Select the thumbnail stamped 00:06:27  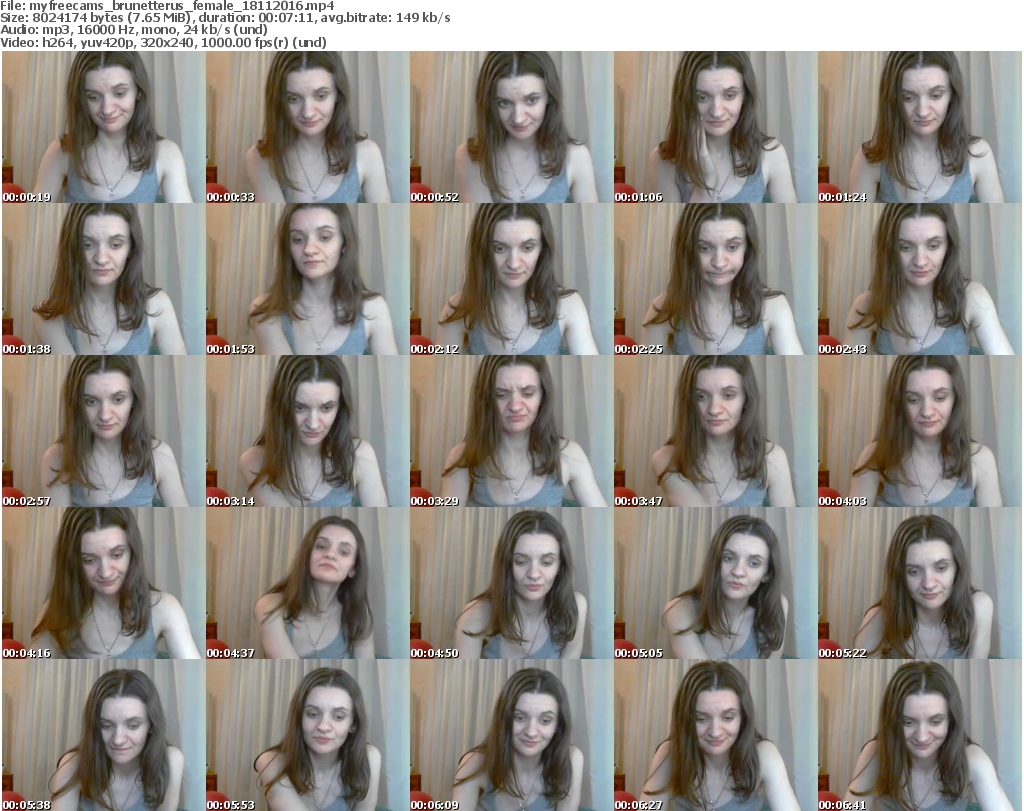point(716,735)
